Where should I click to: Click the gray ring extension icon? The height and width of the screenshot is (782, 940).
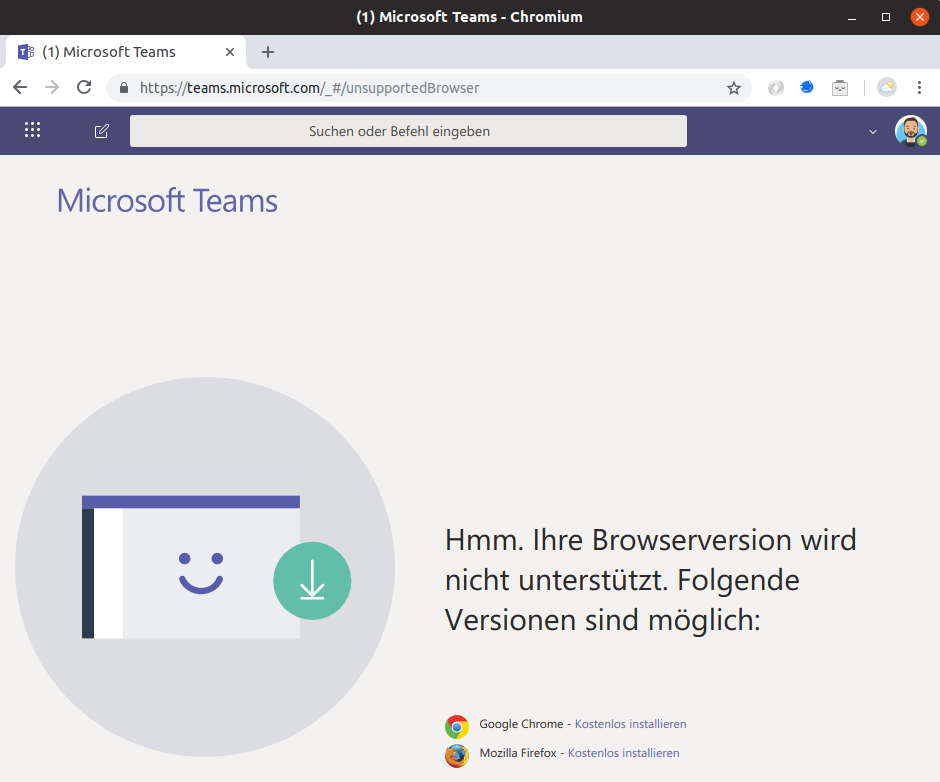776,88
